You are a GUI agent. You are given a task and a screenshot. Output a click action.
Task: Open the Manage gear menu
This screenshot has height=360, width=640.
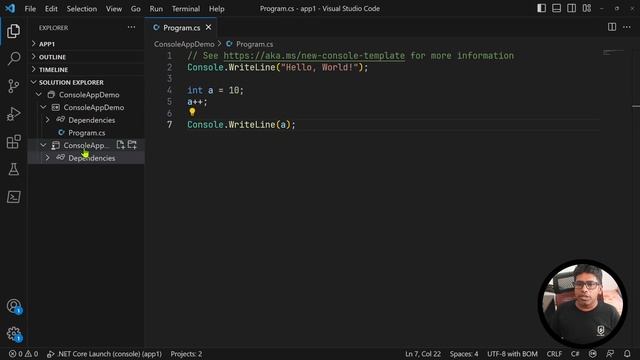[x=13, y=334]
